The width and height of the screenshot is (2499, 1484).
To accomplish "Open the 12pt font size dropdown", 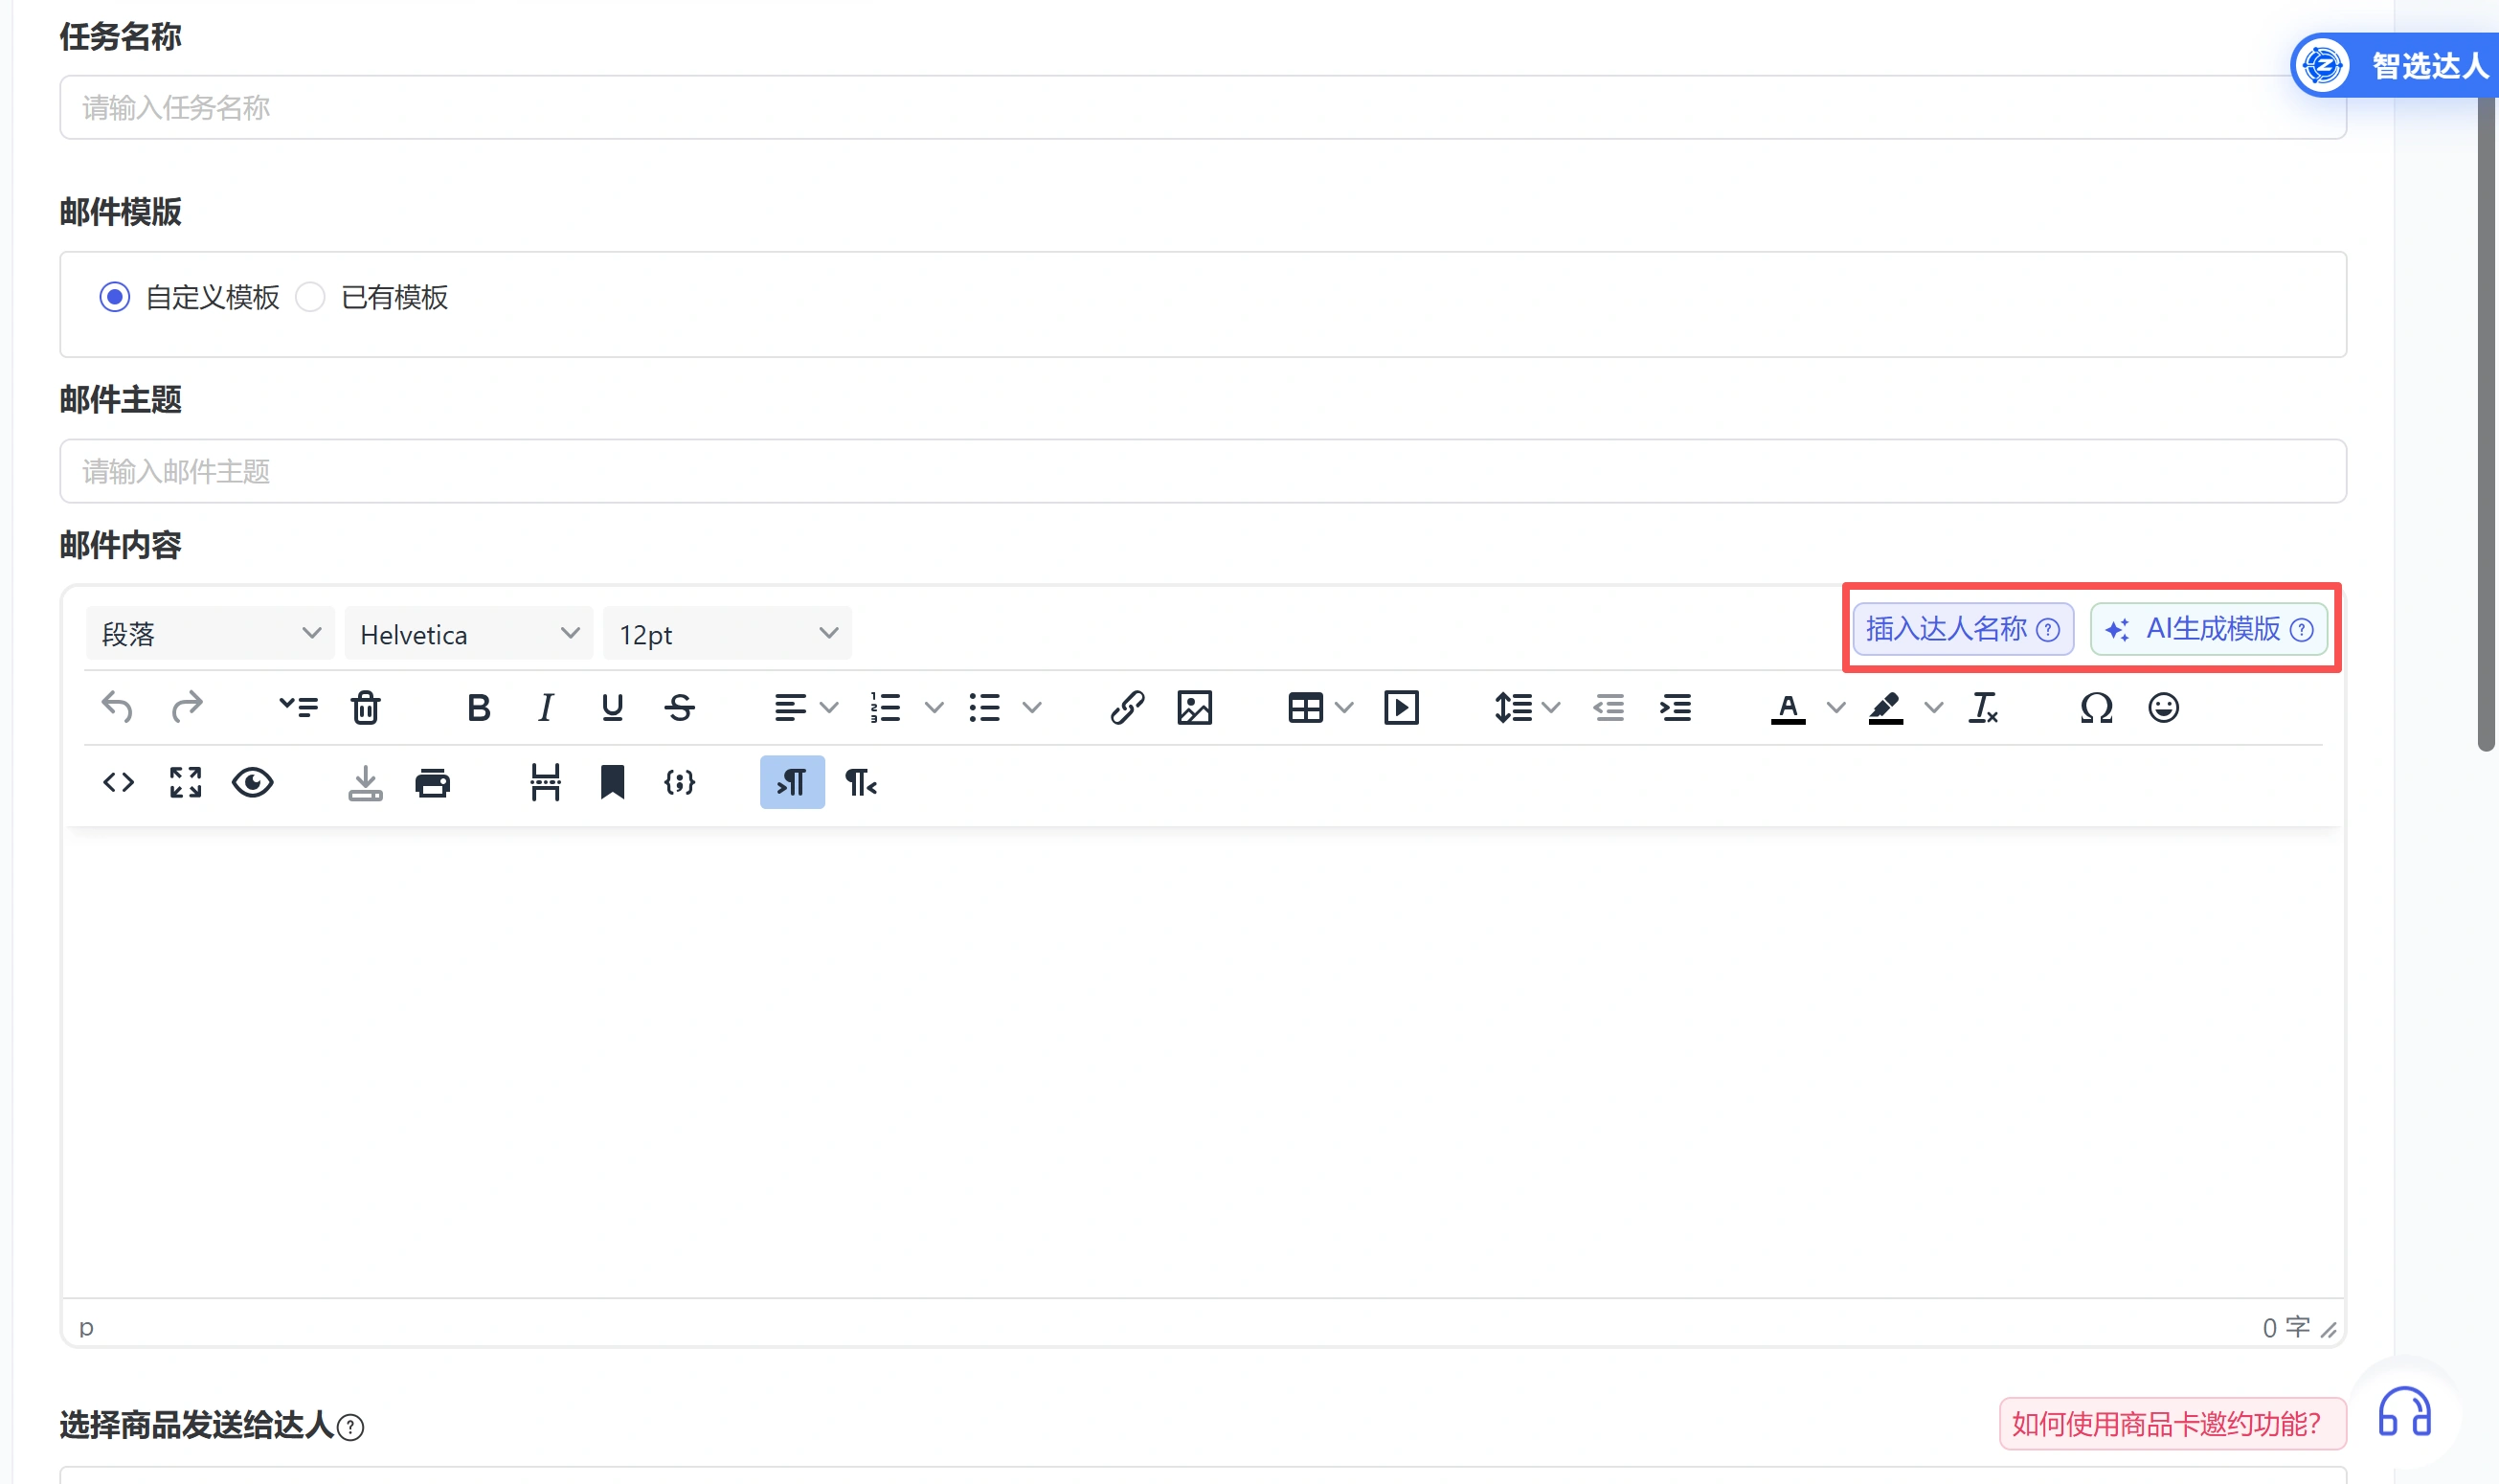I will 727,634.
